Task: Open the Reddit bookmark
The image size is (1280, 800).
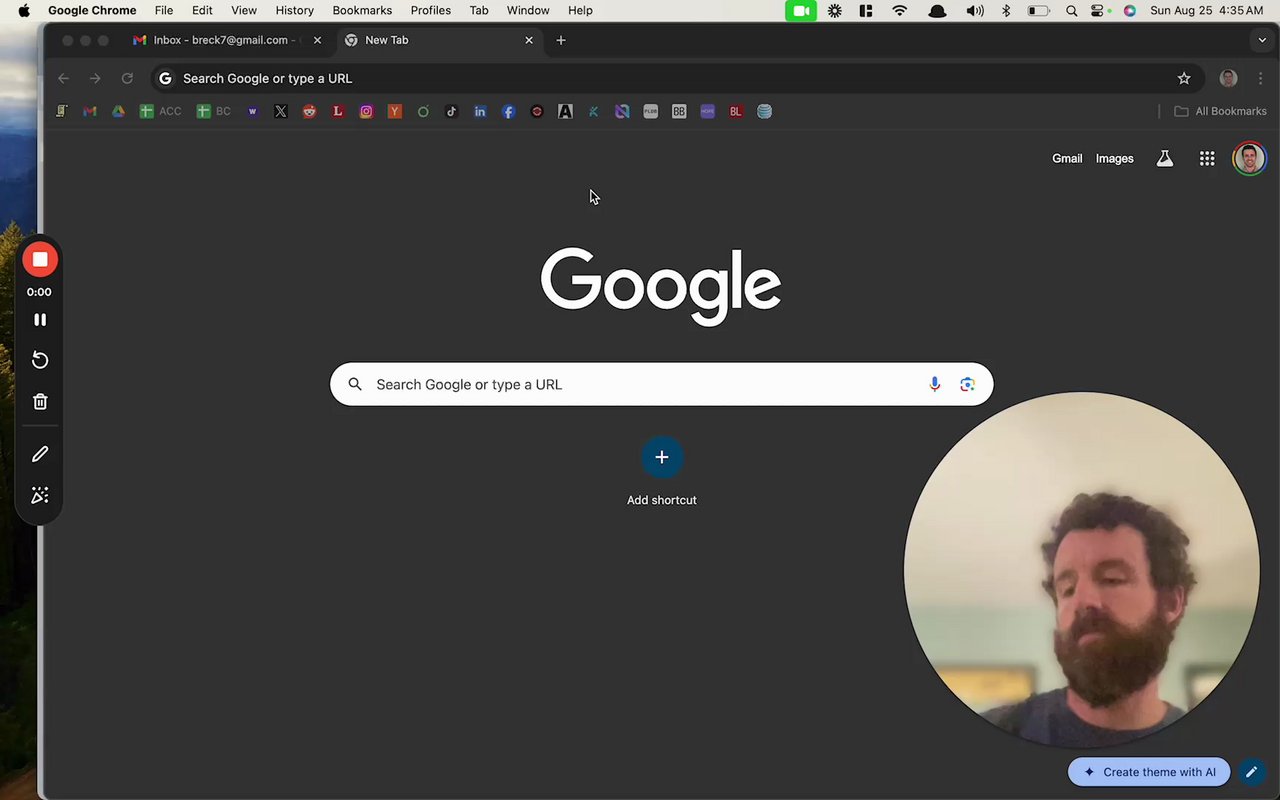Action: 309,111
